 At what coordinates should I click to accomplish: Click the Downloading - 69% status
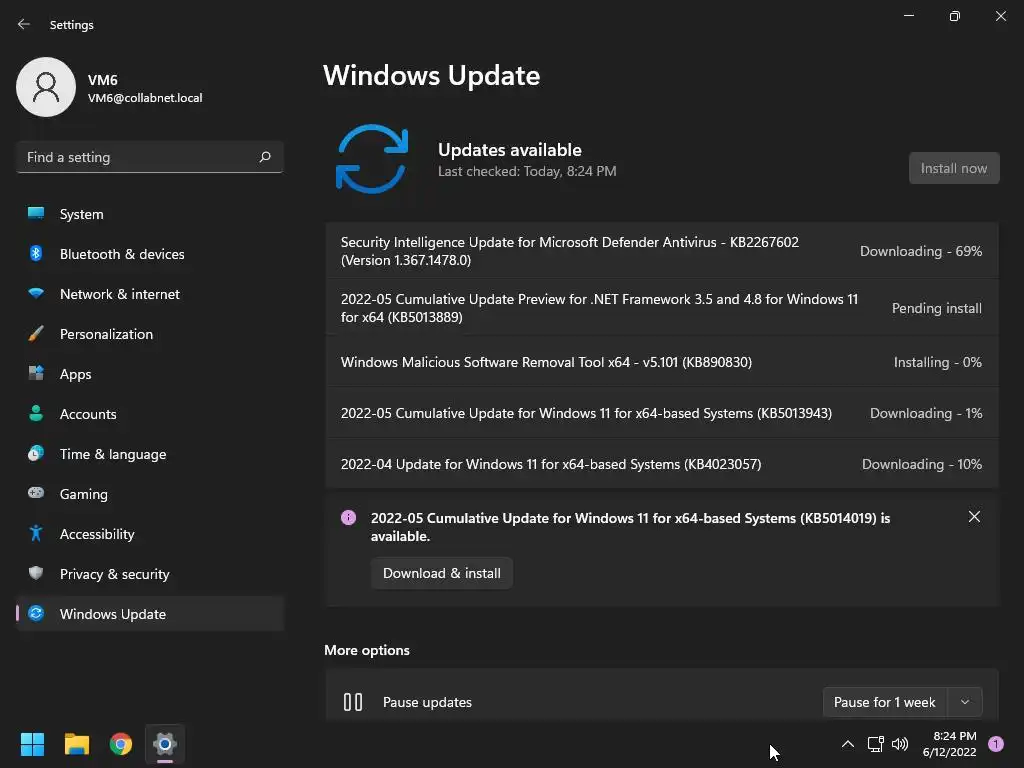(x=921, y=251)
